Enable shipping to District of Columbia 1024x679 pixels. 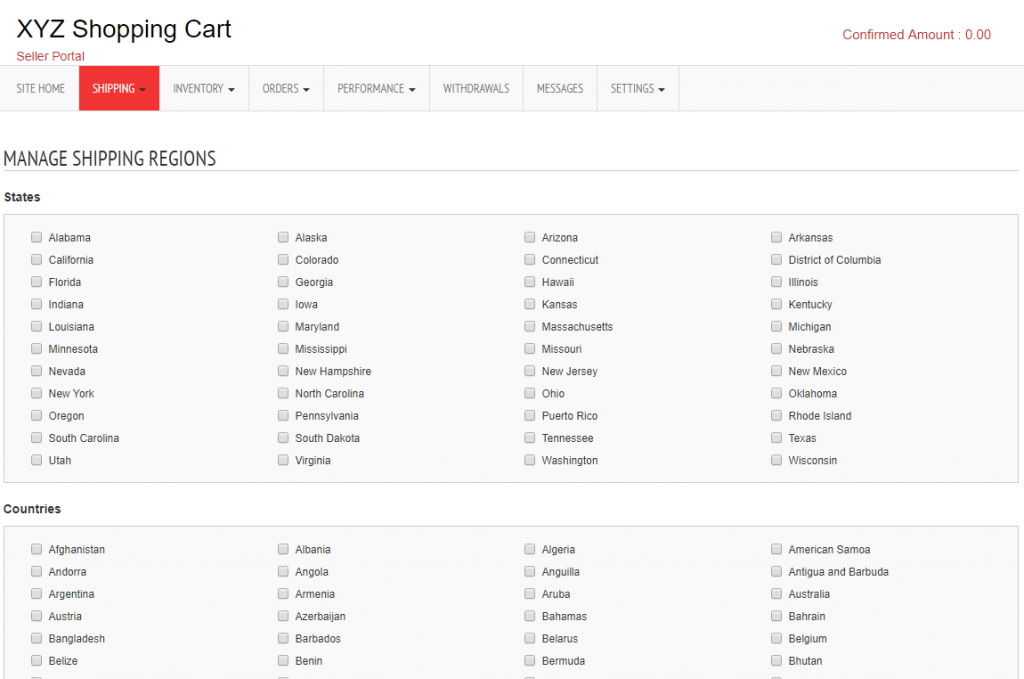(776, 260)
